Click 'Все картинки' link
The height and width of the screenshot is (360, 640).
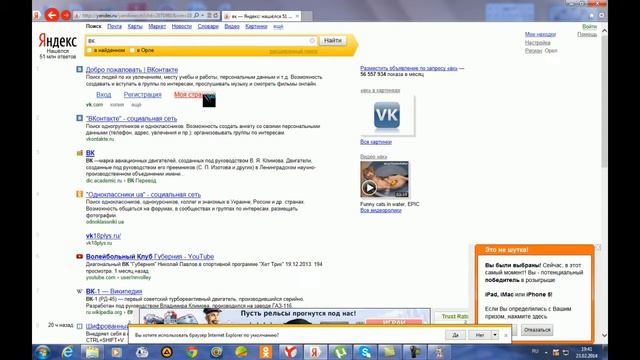click(x=376, y=142)
